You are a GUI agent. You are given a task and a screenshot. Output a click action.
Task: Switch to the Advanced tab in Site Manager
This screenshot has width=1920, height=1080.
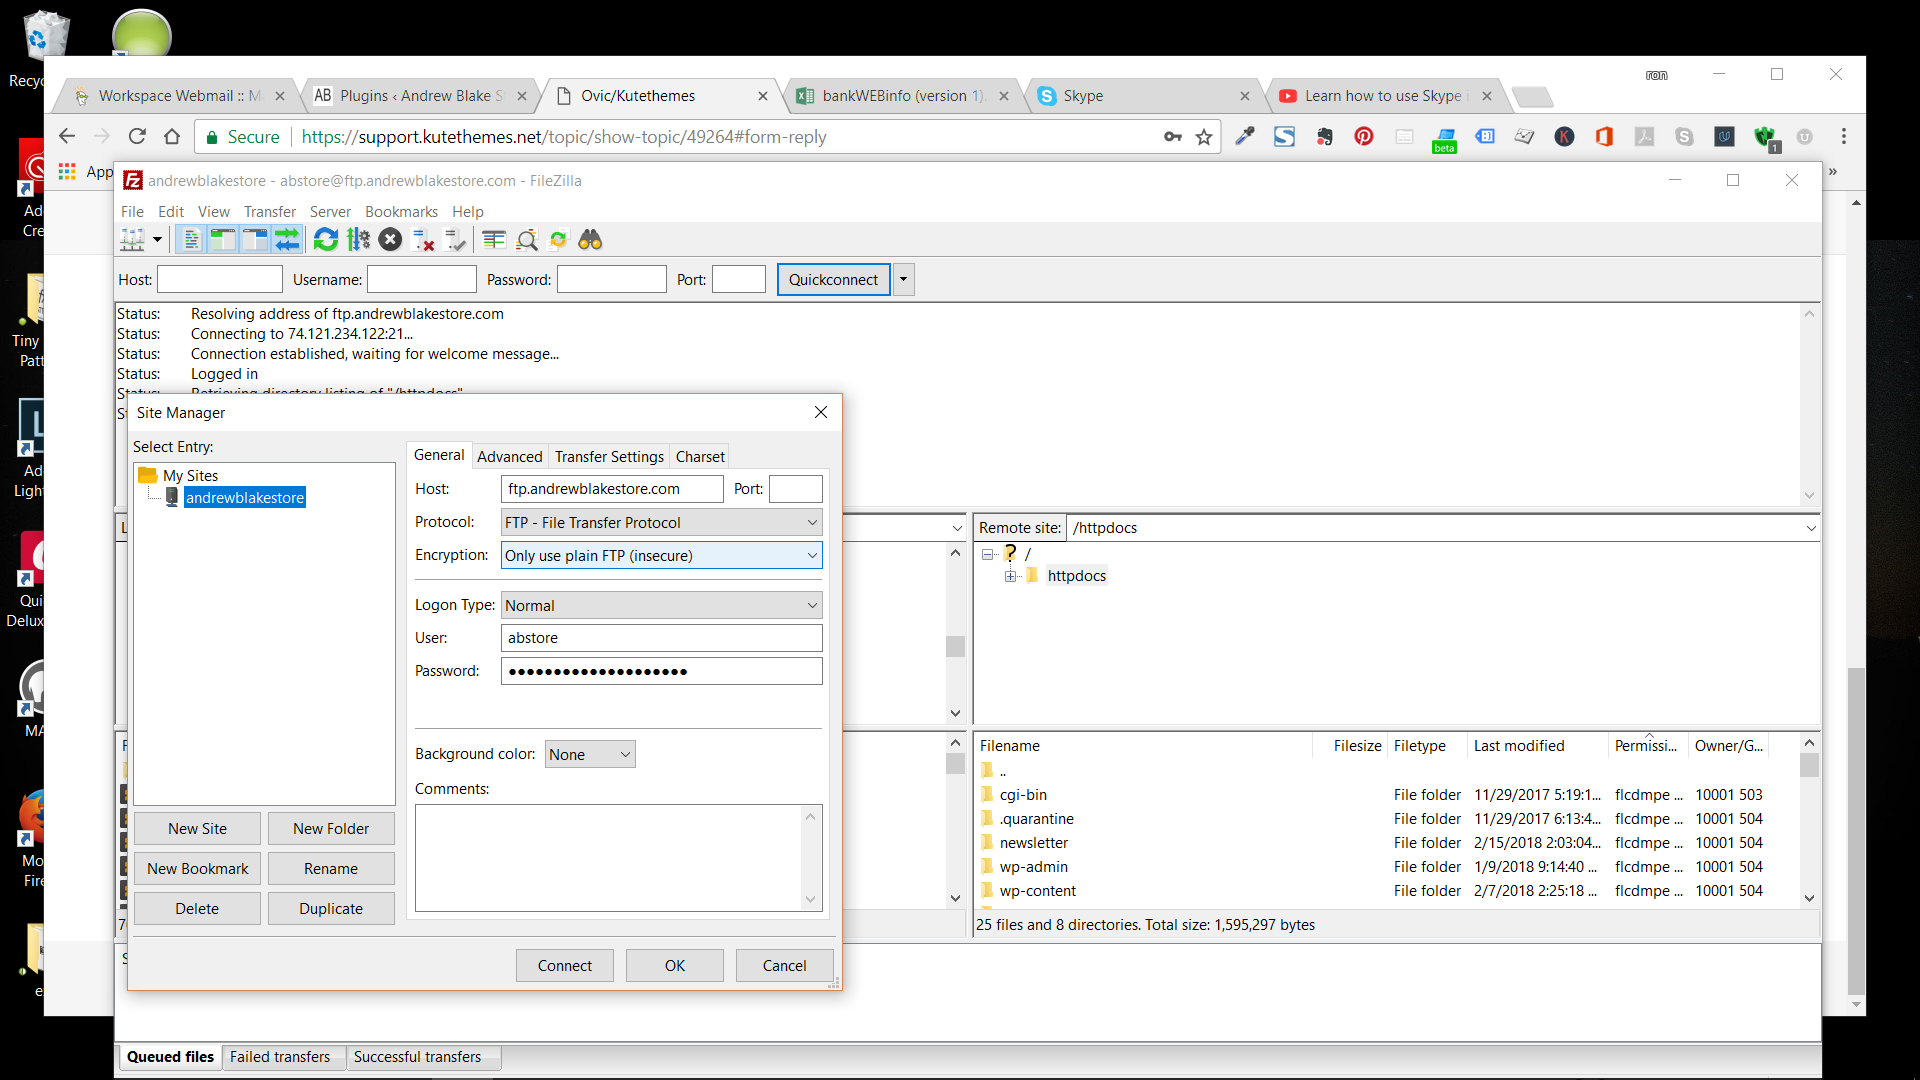[509, 457]
